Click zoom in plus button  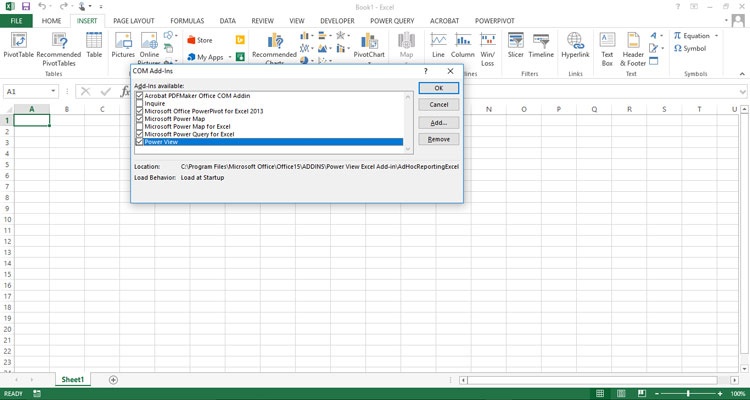coord(720,394)
